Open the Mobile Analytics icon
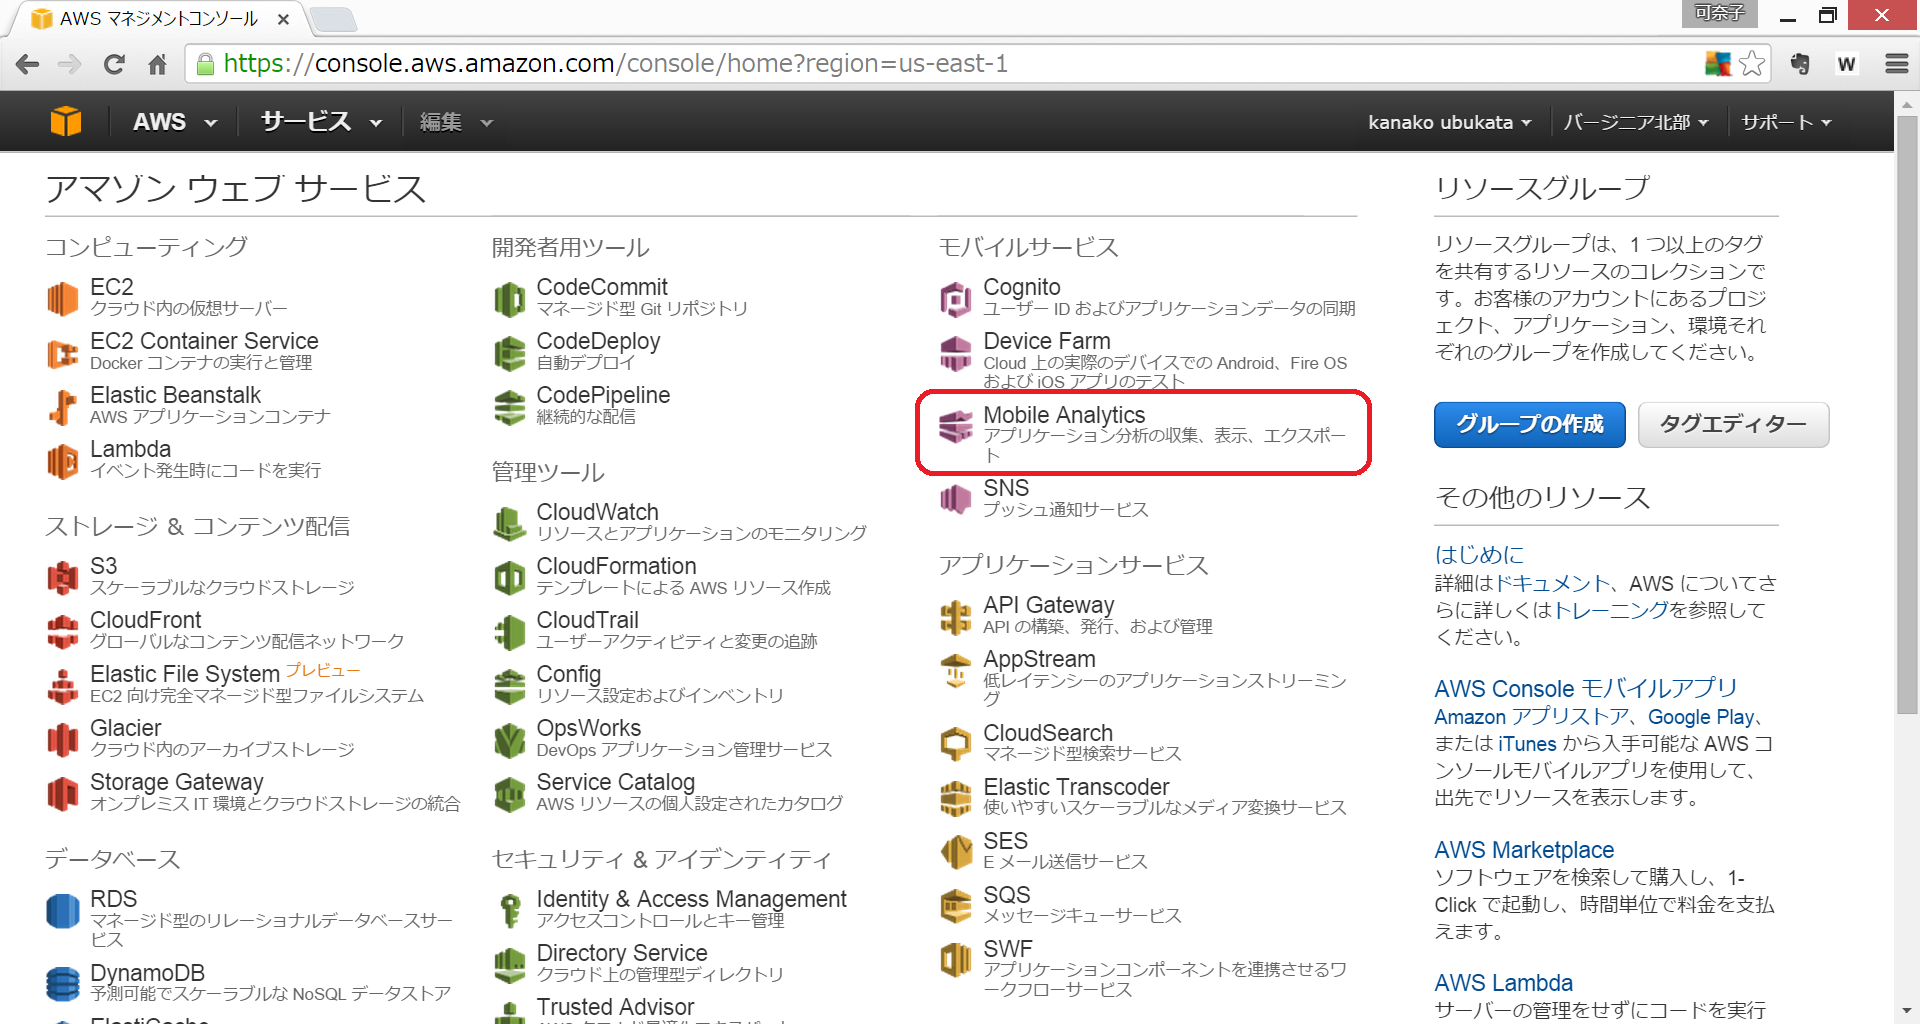 [955, 427]
